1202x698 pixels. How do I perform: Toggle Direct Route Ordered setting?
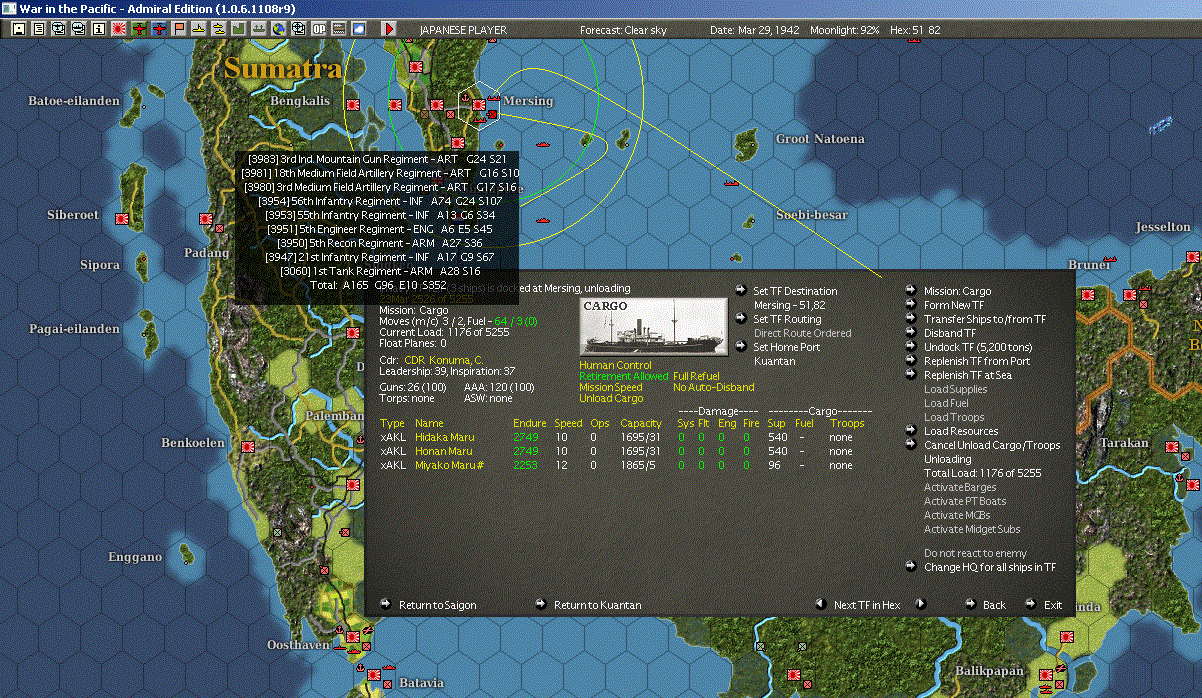803,333
